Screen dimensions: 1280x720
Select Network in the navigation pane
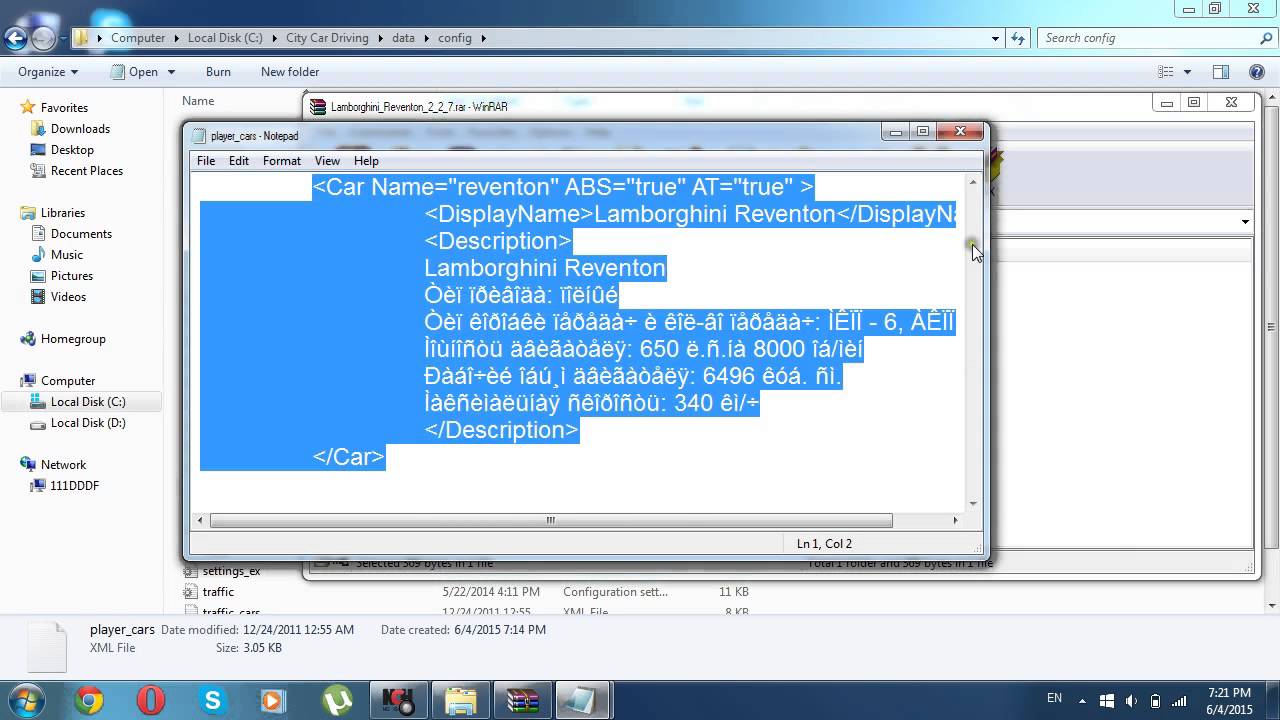click(63, 465)
